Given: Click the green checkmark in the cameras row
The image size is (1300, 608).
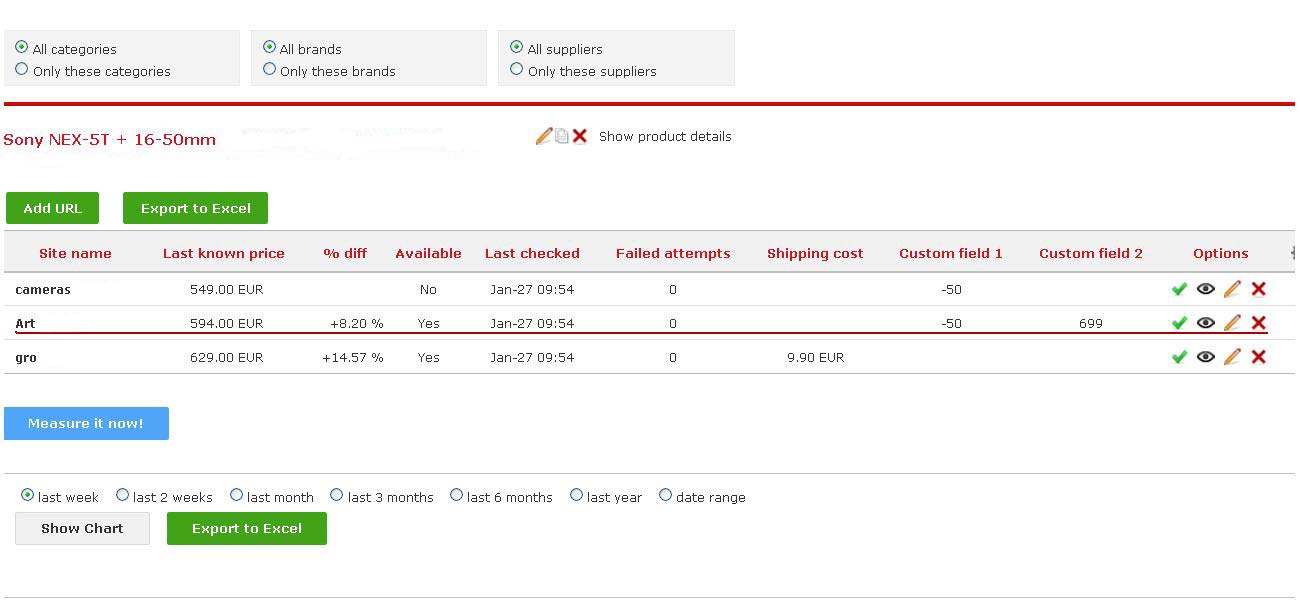Looking at the screenshot, I should [1179, 289].
